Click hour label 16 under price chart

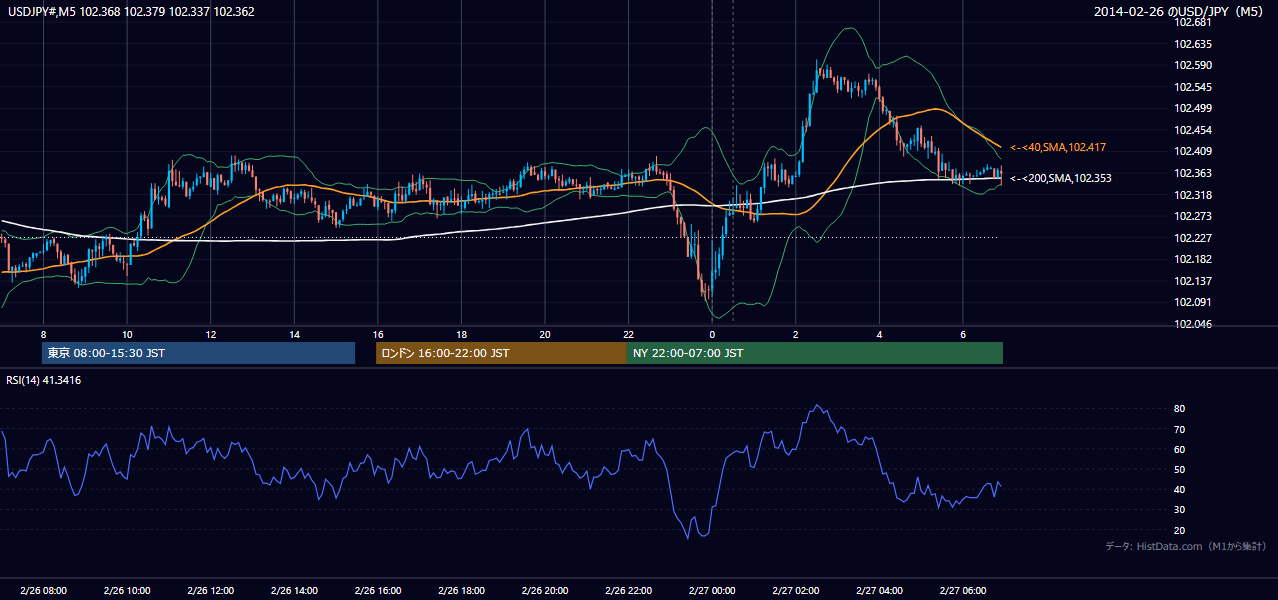[378, 334]
